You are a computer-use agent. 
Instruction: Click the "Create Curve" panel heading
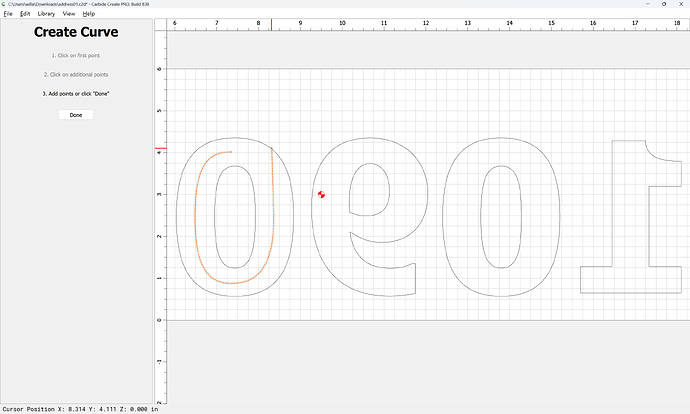[76, 32]
